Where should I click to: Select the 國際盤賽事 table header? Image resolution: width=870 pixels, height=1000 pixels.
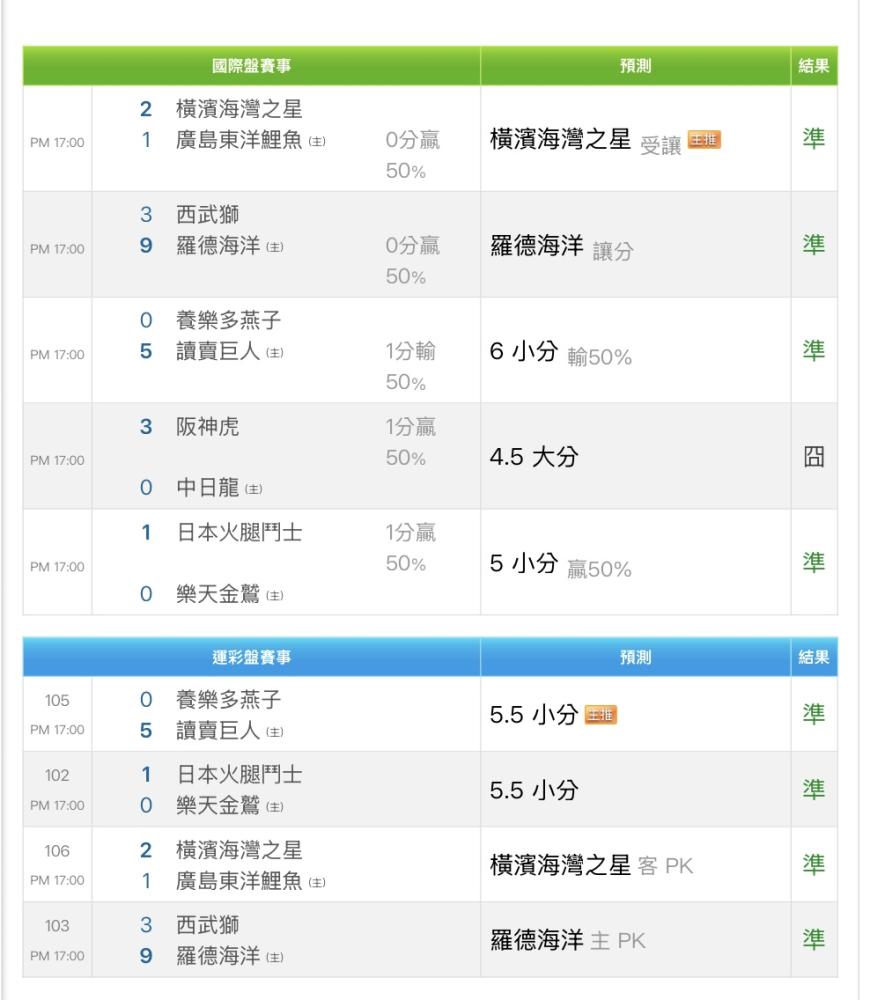click(252, 66)
